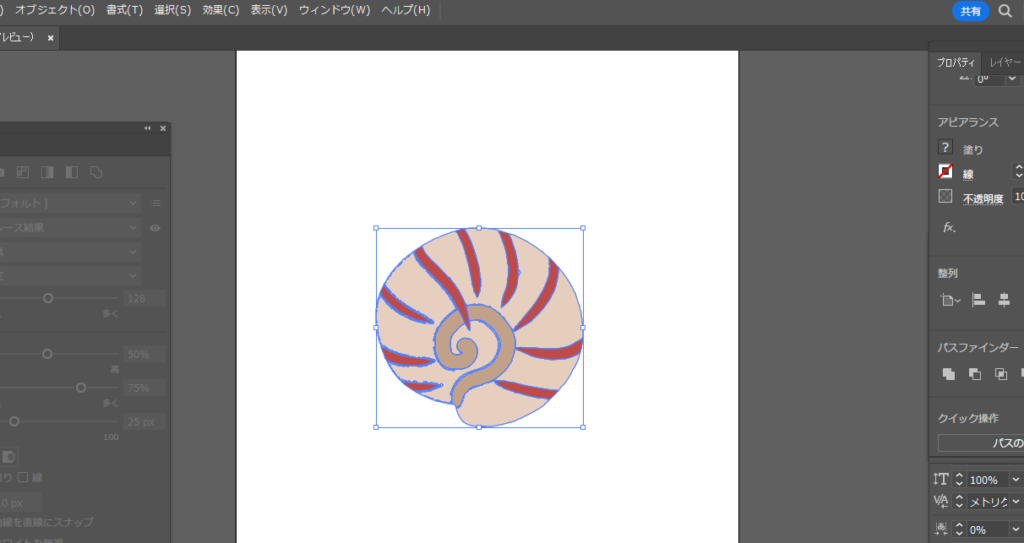
Task: Toggle the trace result eye icon
Action: pos(155,228)
